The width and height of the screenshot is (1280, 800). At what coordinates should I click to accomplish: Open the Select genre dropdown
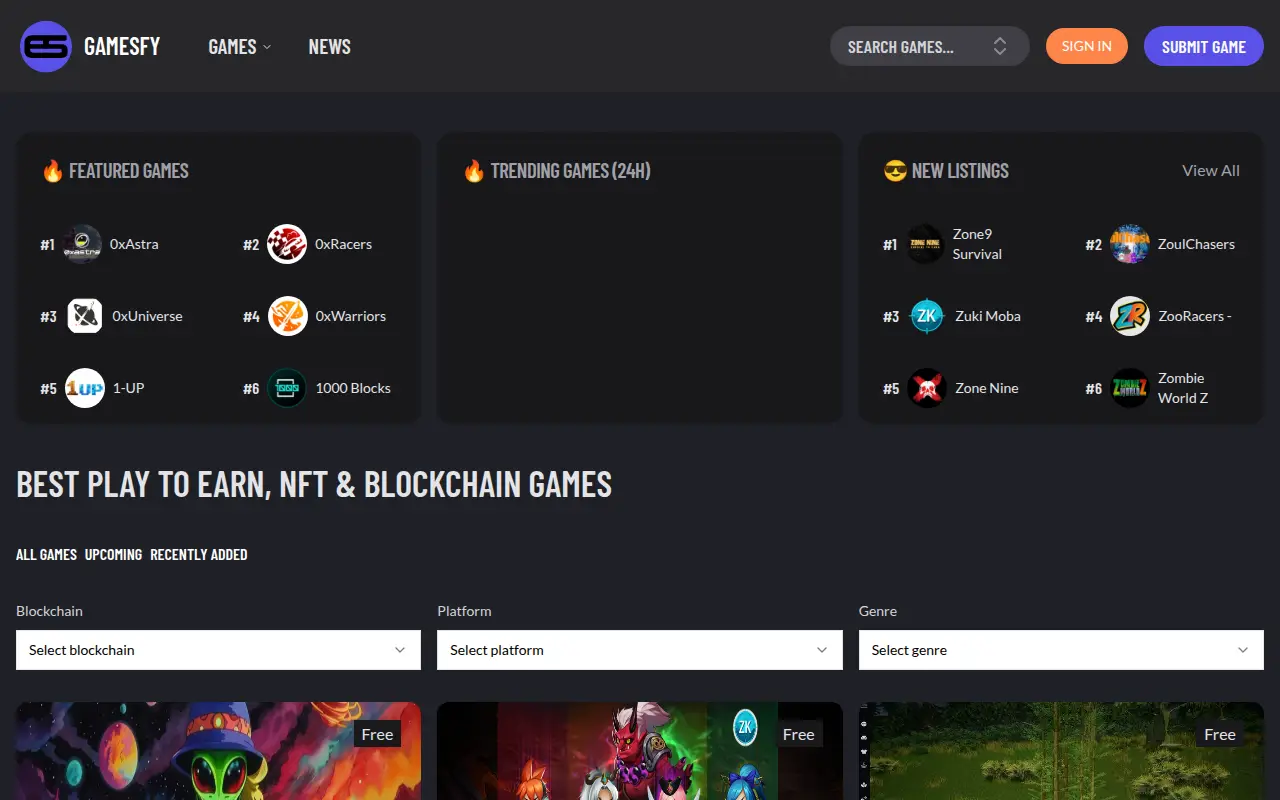(x=1061, y=650)
